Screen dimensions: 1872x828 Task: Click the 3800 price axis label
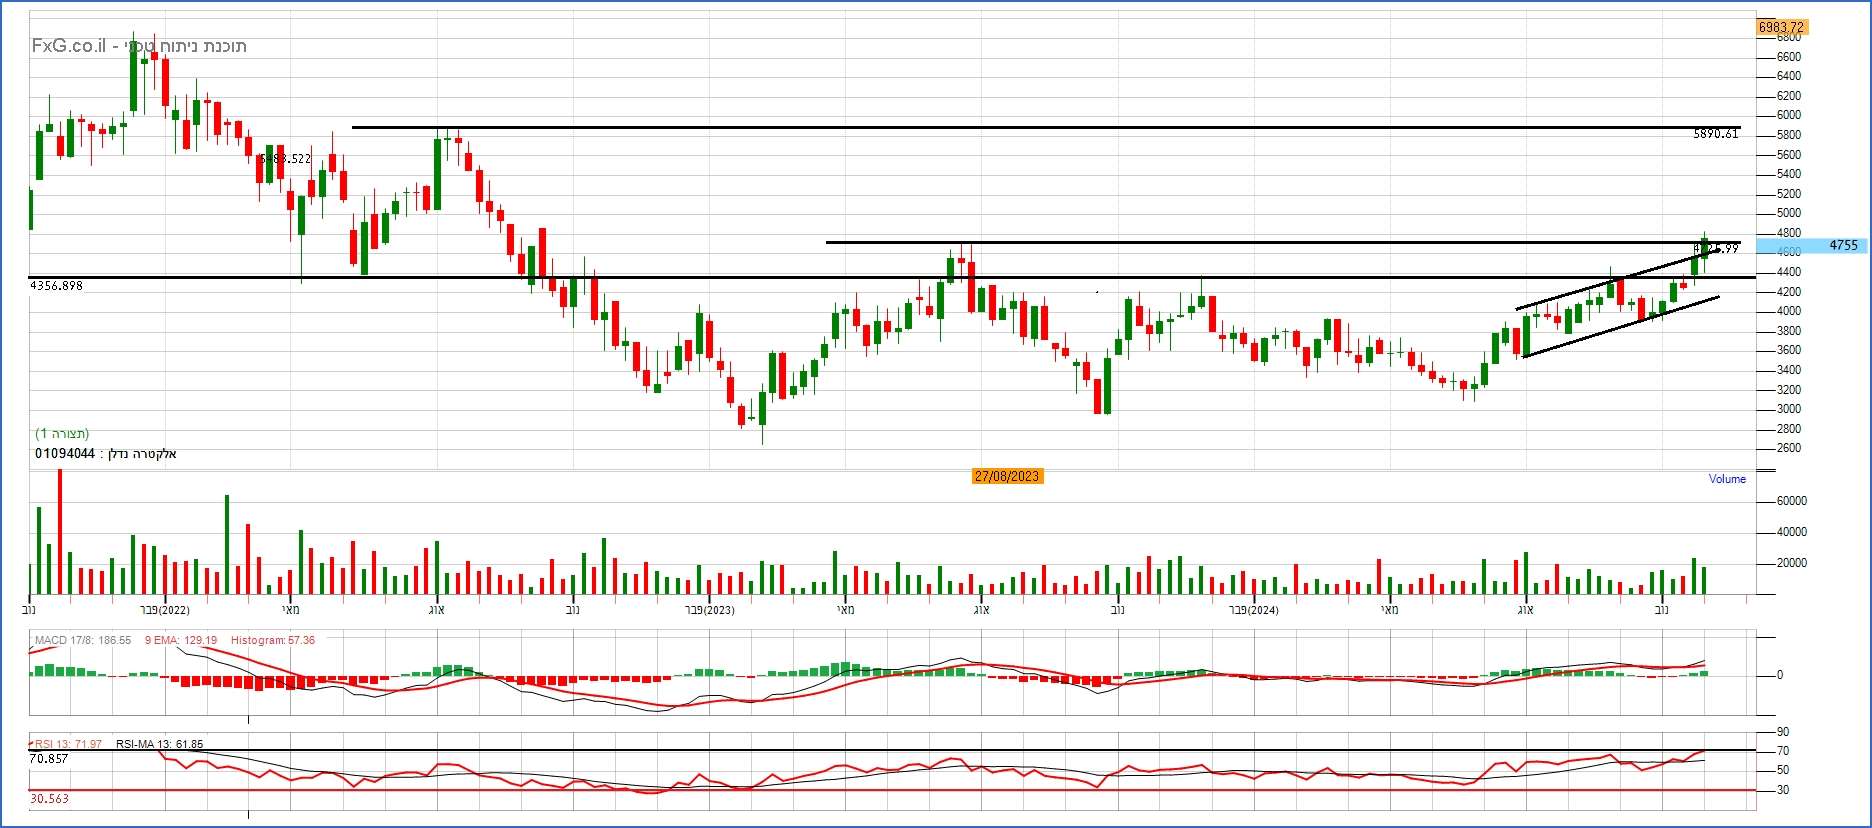1789,331
